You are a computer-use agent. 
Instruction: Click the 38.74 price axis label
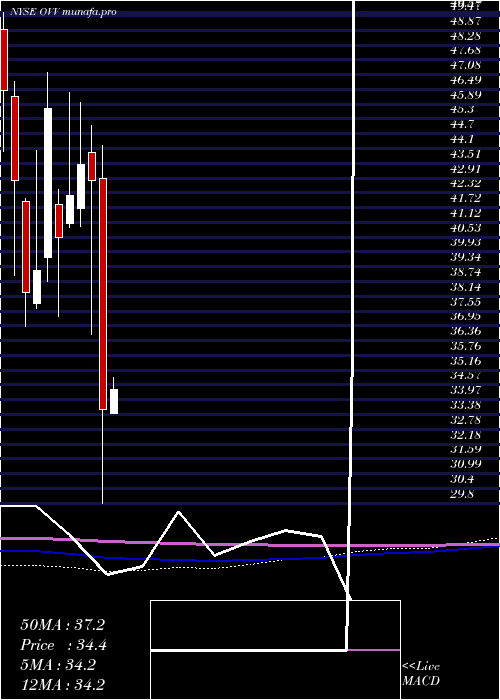466,272
